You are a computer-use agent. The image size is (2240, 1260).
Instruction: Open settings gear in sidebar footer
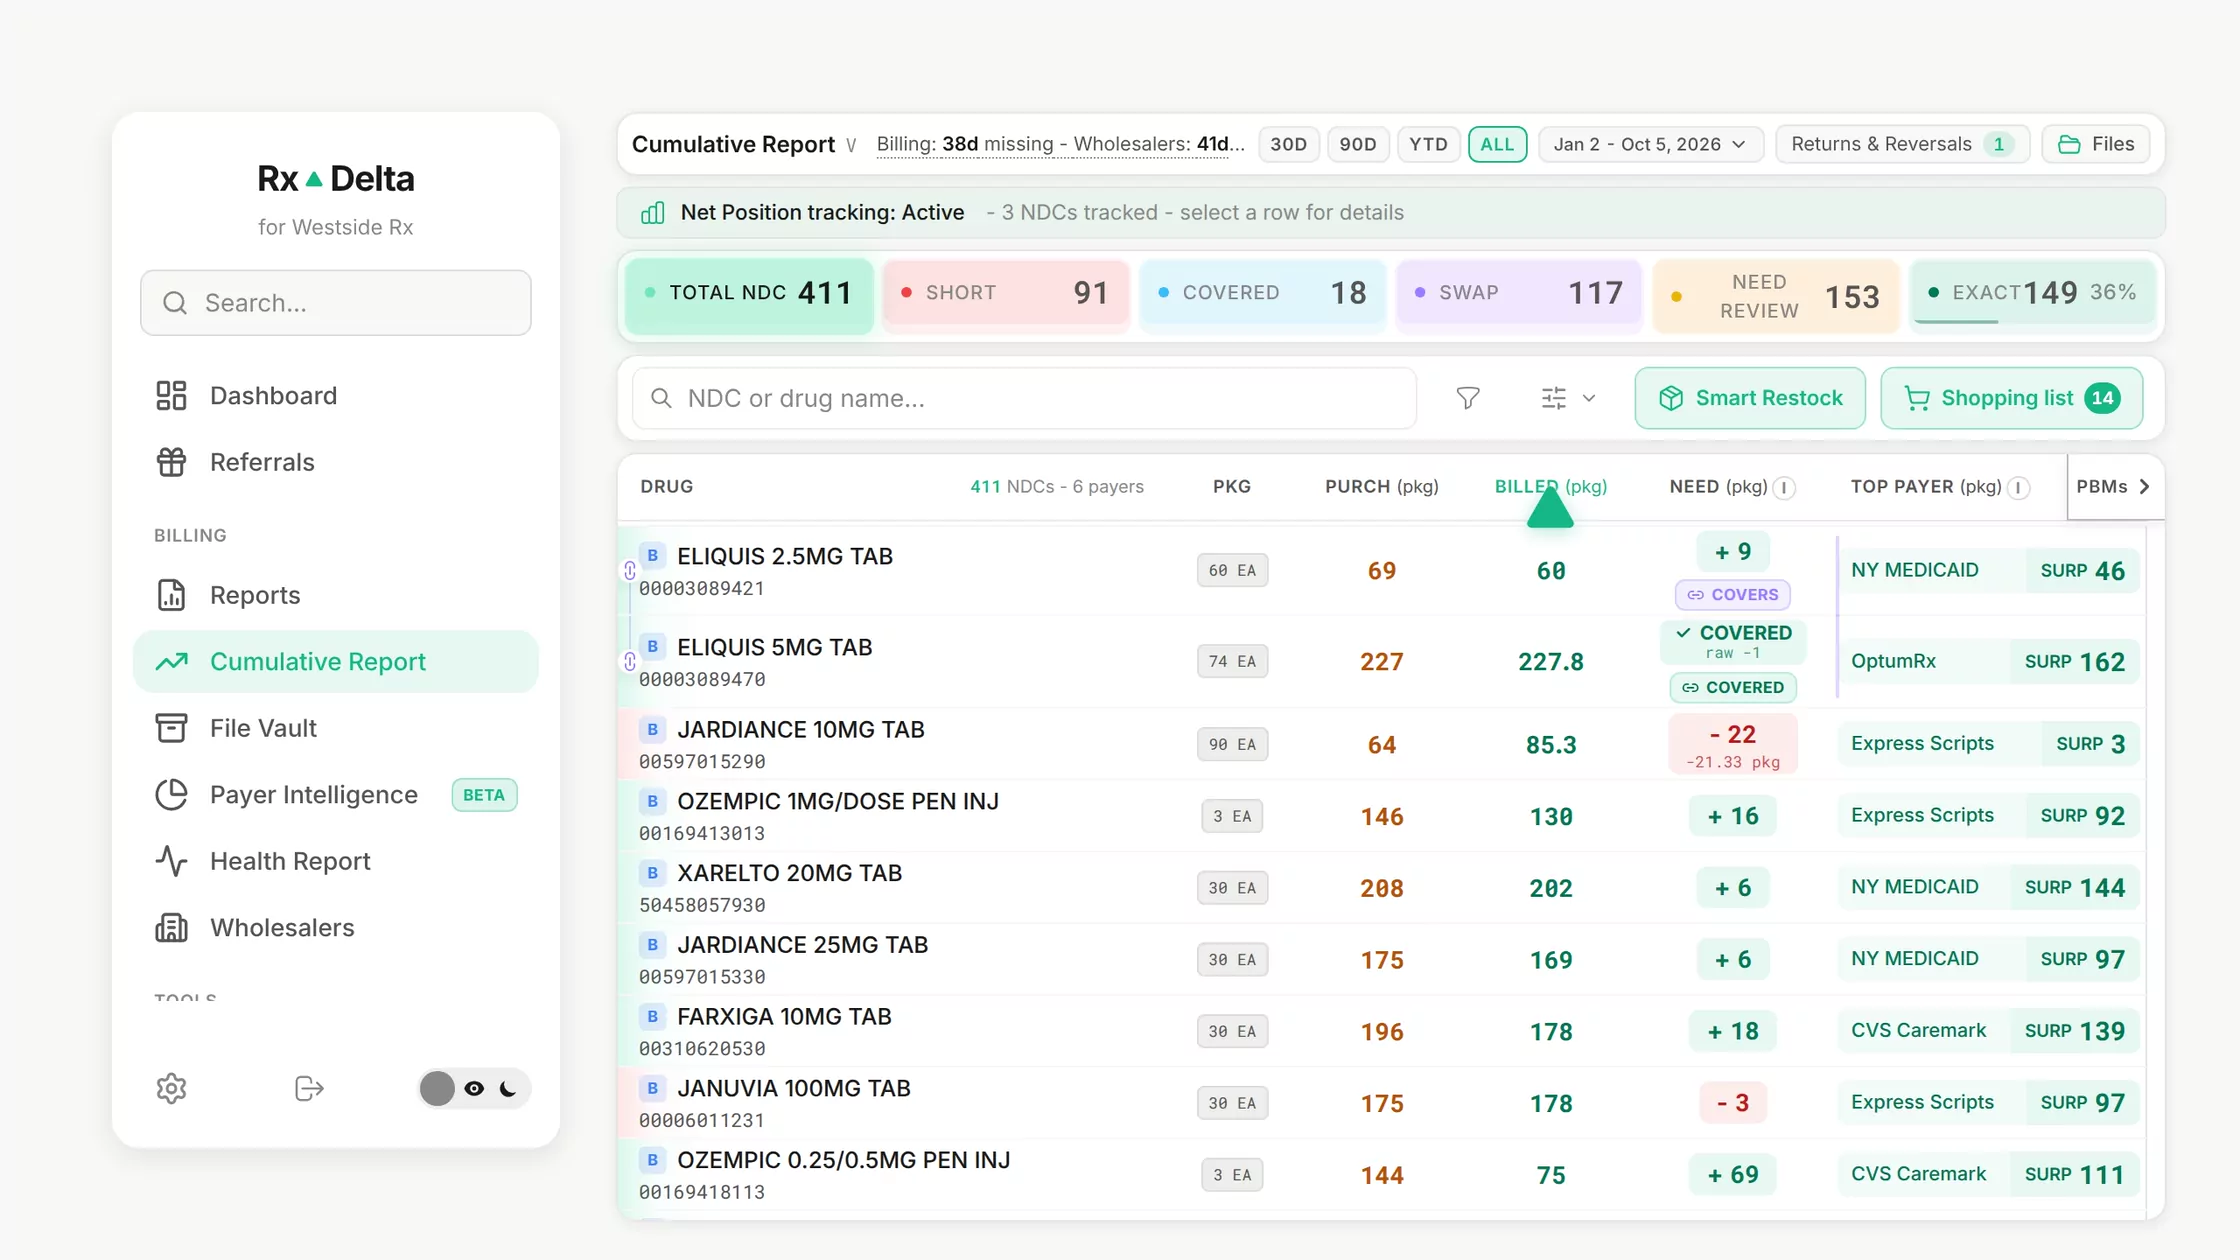[172, 1088]
